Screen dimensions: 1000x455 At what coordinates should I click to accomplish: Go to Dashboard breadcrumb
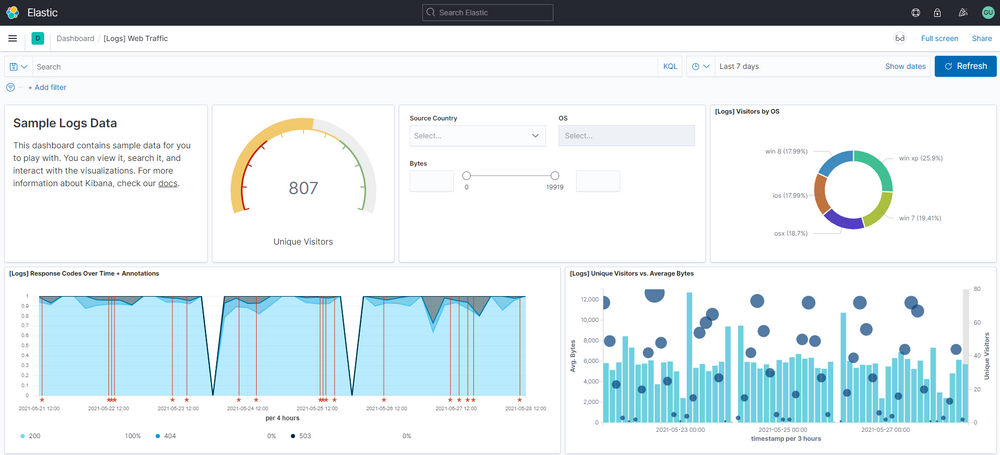click(75, 38)
